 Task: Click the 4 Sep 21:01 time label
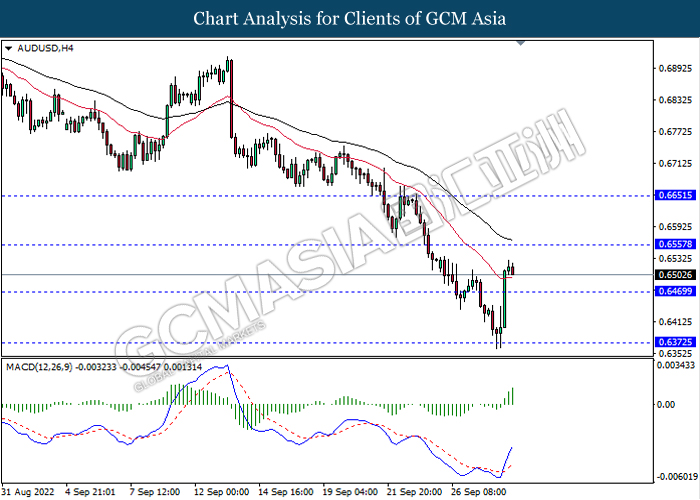[90, 492]
